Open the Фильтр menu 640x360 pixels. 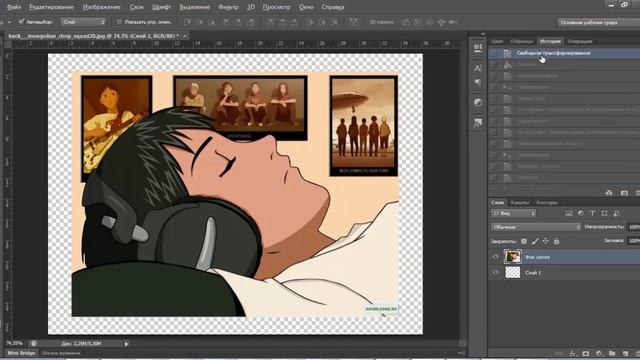click(228, 7)
